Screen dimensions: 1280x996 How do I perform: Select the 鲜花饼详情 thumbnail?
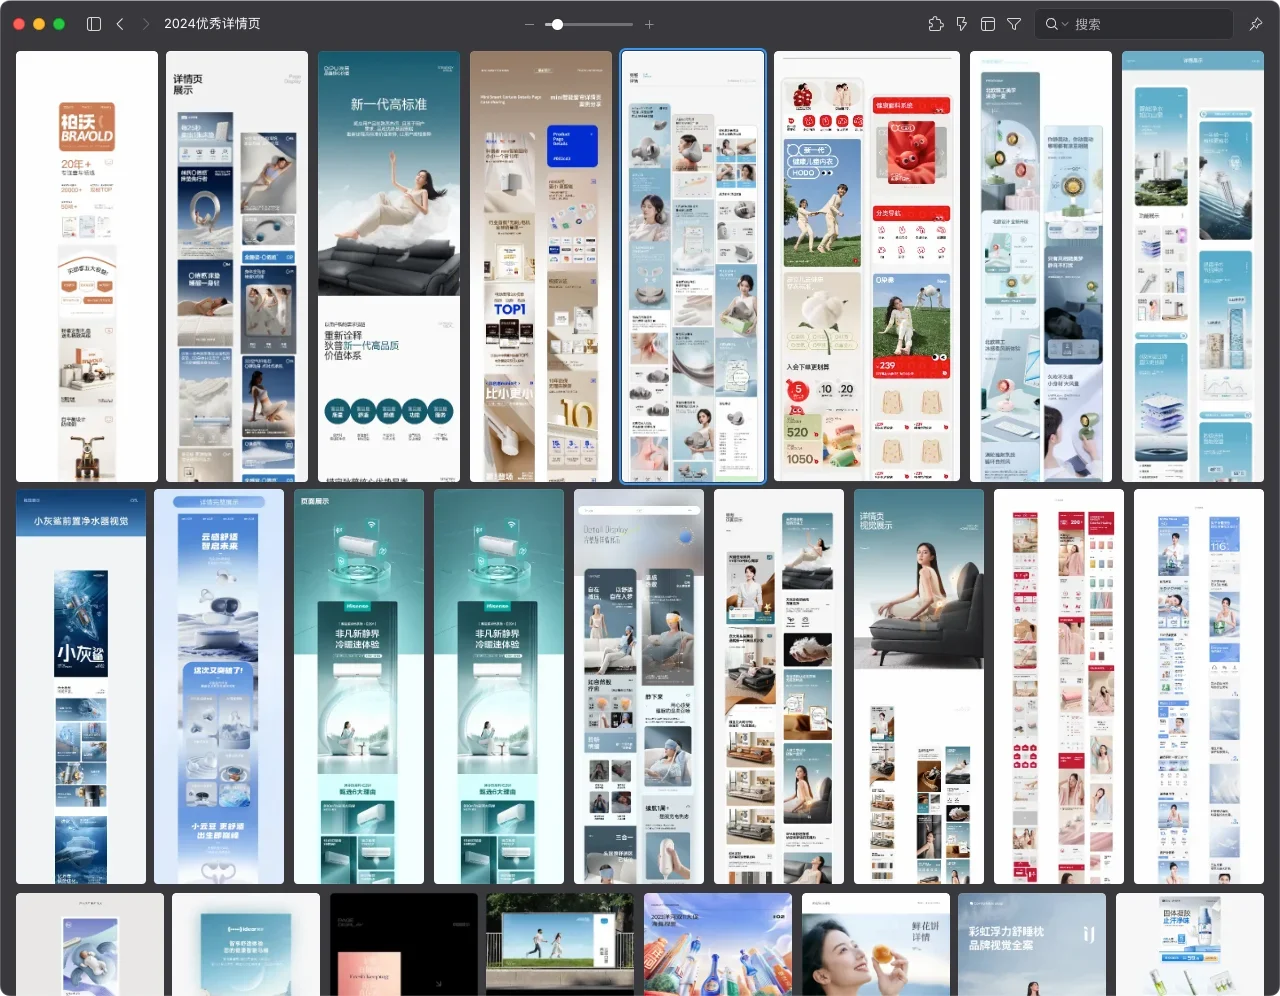pos(876,944)
